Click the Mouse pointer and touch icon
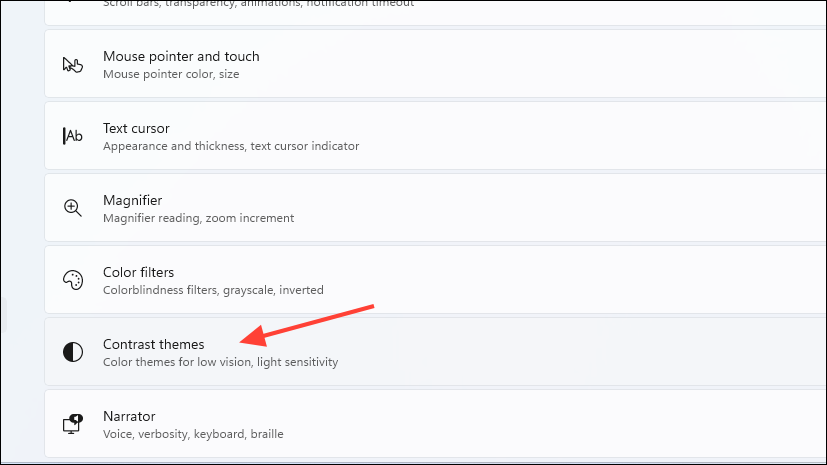827x465 pixels. tap(72, 65)
